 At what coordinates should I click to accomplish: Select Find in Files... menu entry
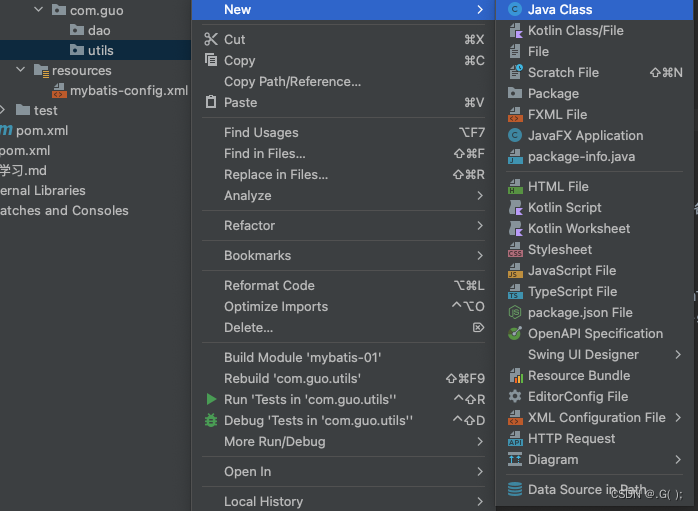point(343,154)
